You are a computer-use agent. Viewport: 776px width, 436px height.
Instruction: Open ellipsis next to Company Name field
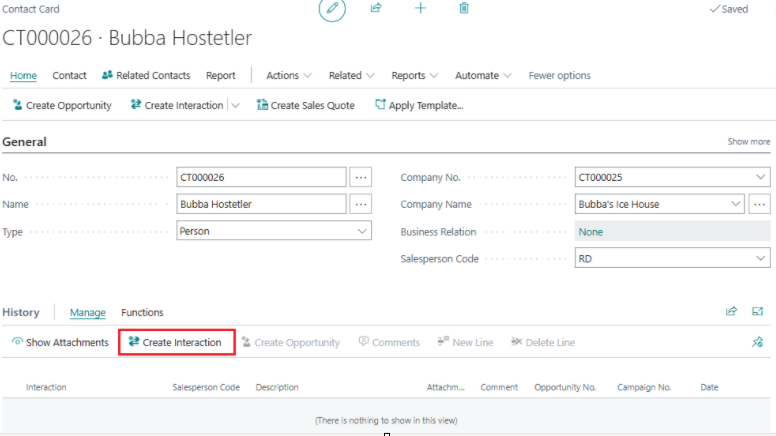[760, 204]
